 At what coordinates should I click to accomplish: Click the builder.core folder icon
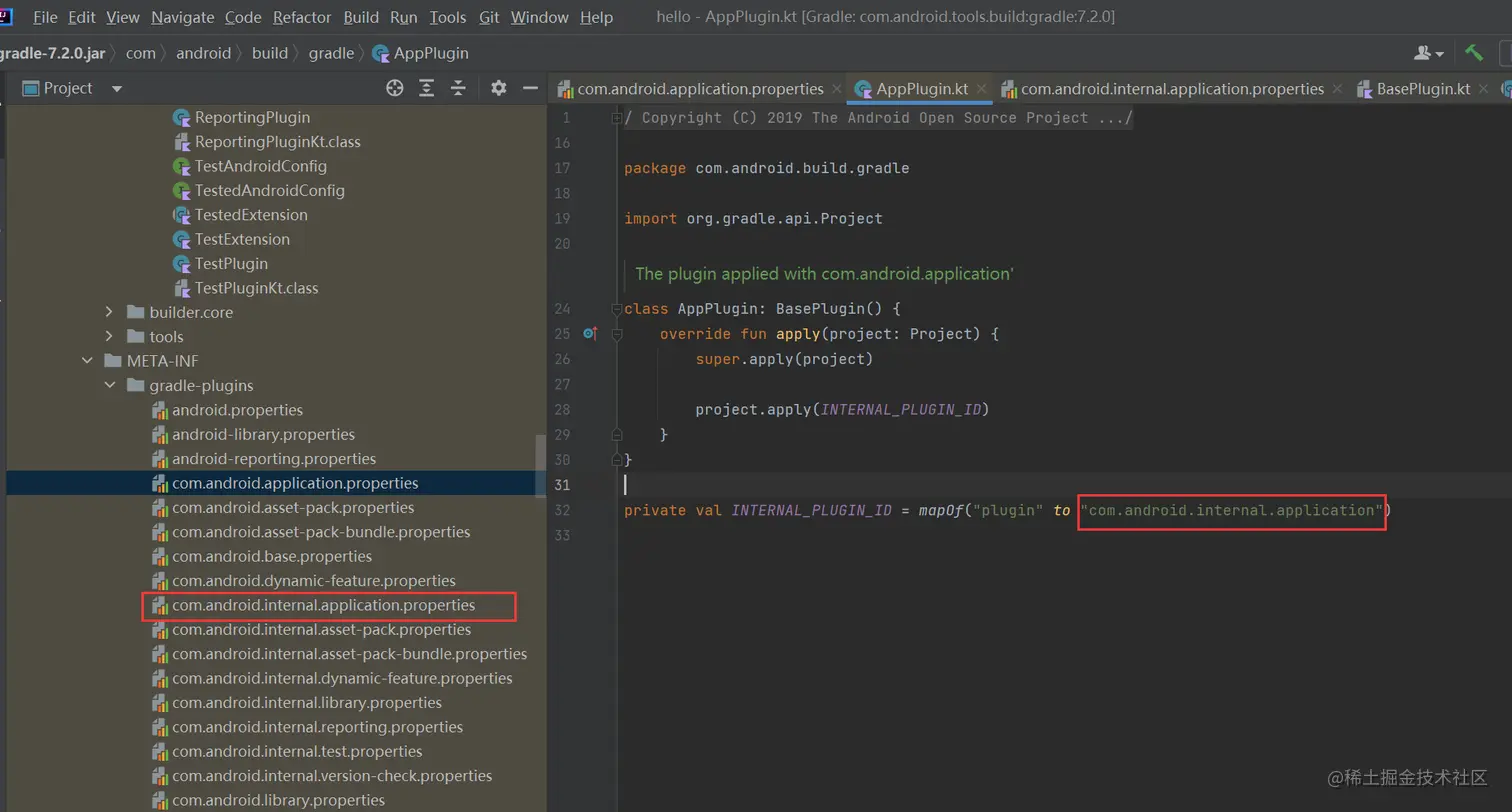[x=135, y=312]
